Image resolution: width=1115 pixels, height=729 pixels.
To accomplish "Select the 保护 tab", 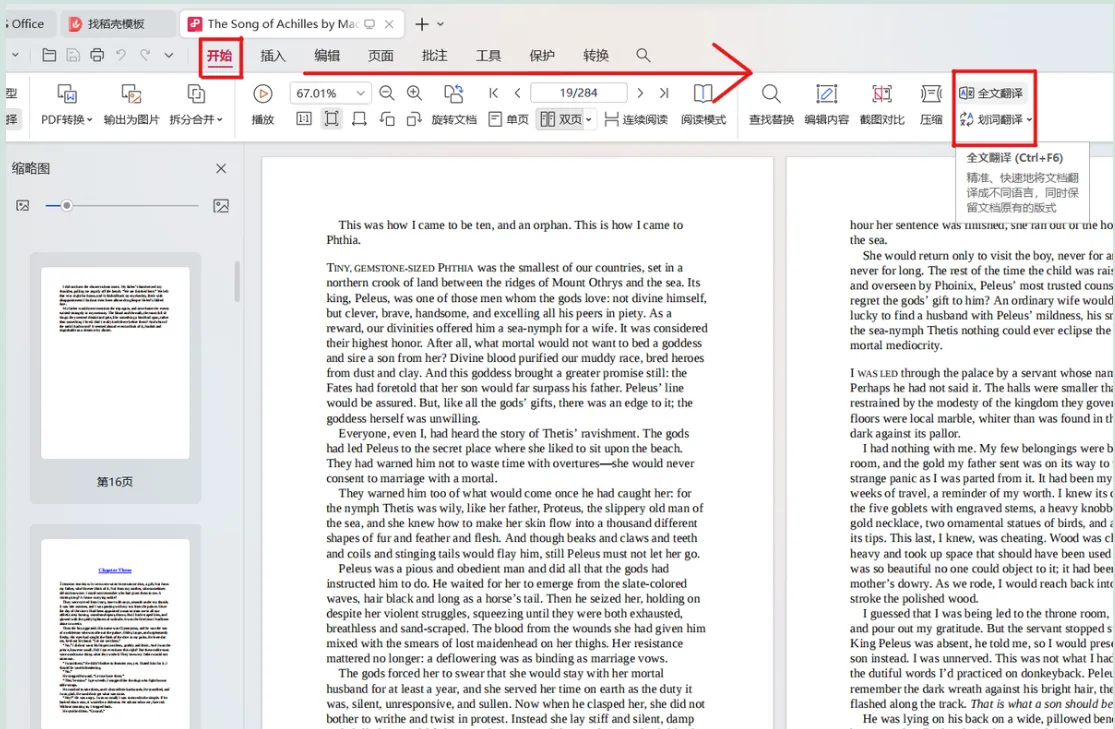I will tap(542, 55).
